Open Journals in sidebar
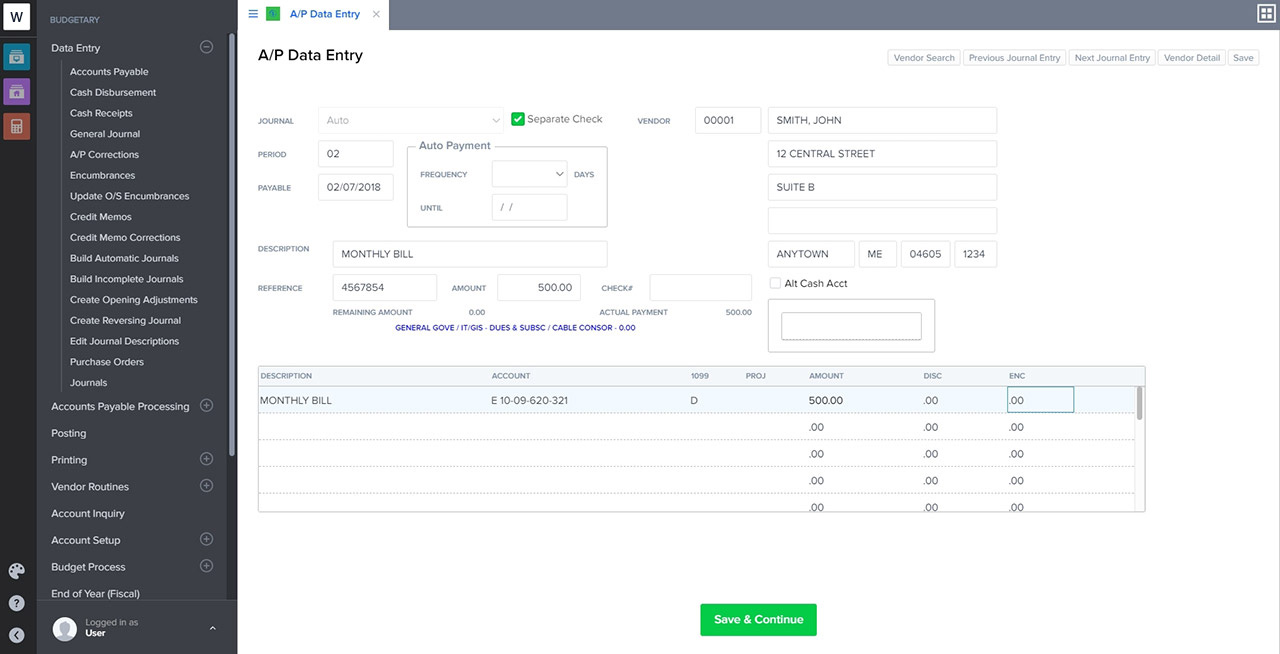1280x654 pixels. pos(88,383)
